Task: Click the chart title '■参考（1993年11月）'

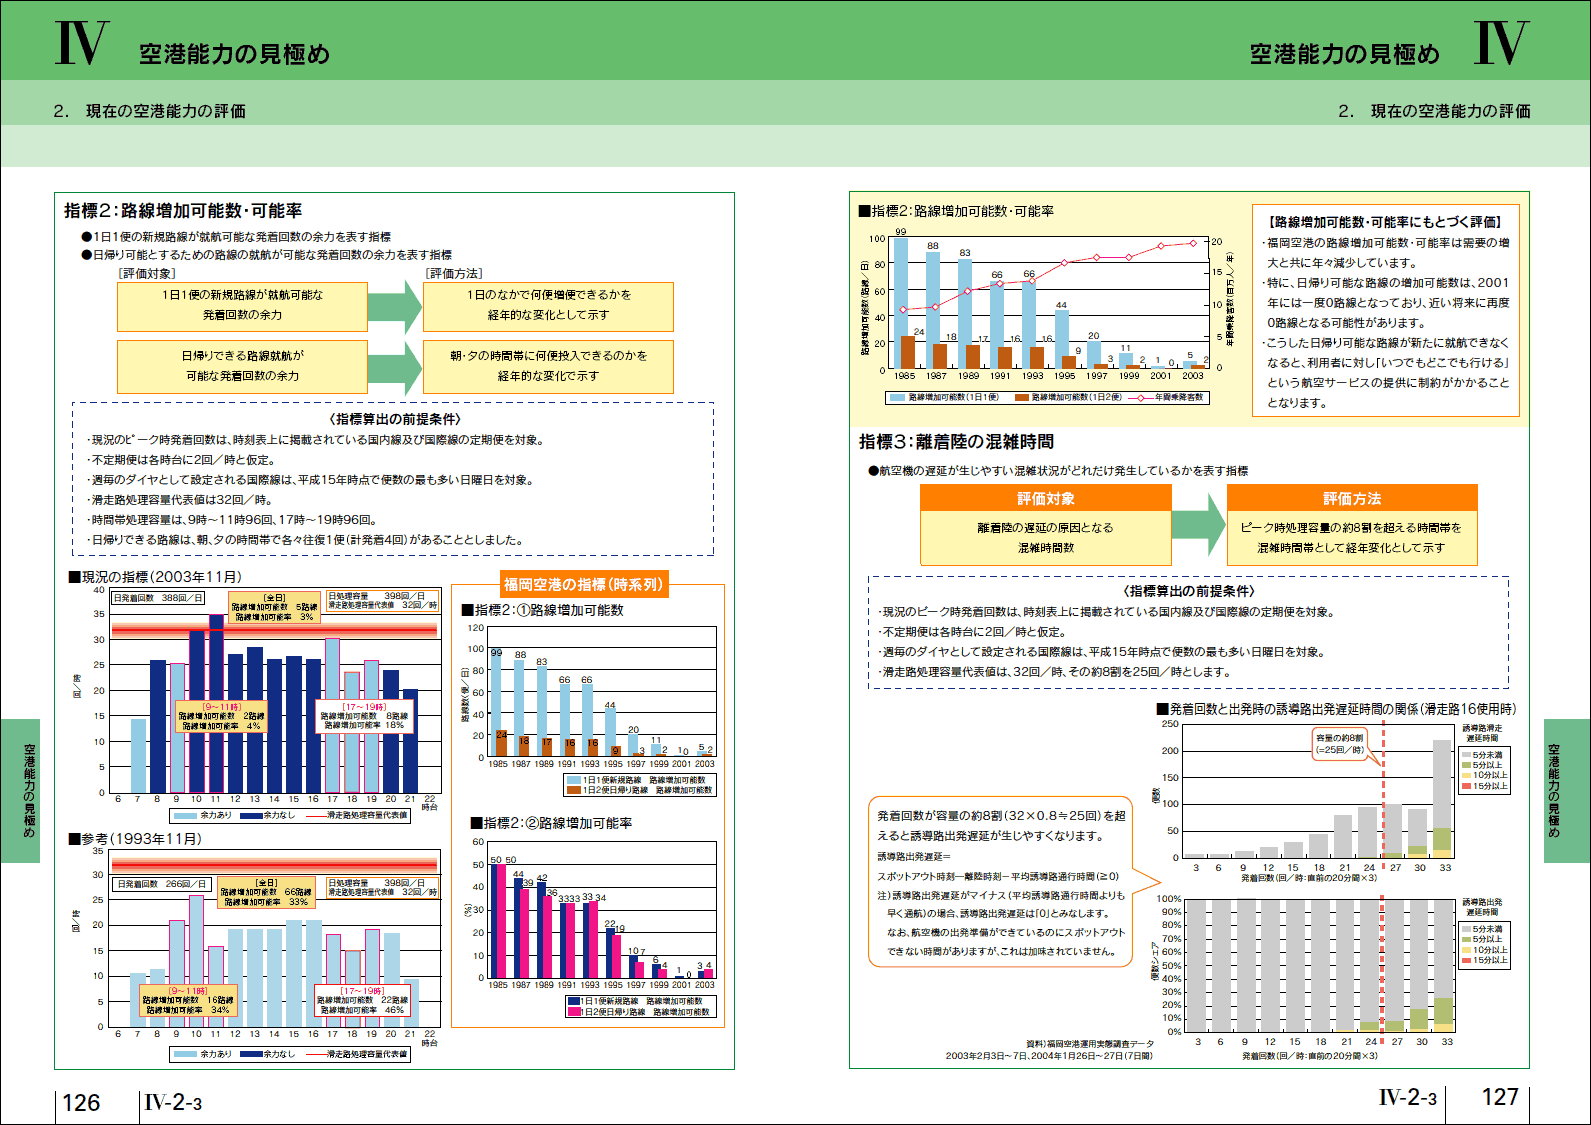Action: pos(135,839)
